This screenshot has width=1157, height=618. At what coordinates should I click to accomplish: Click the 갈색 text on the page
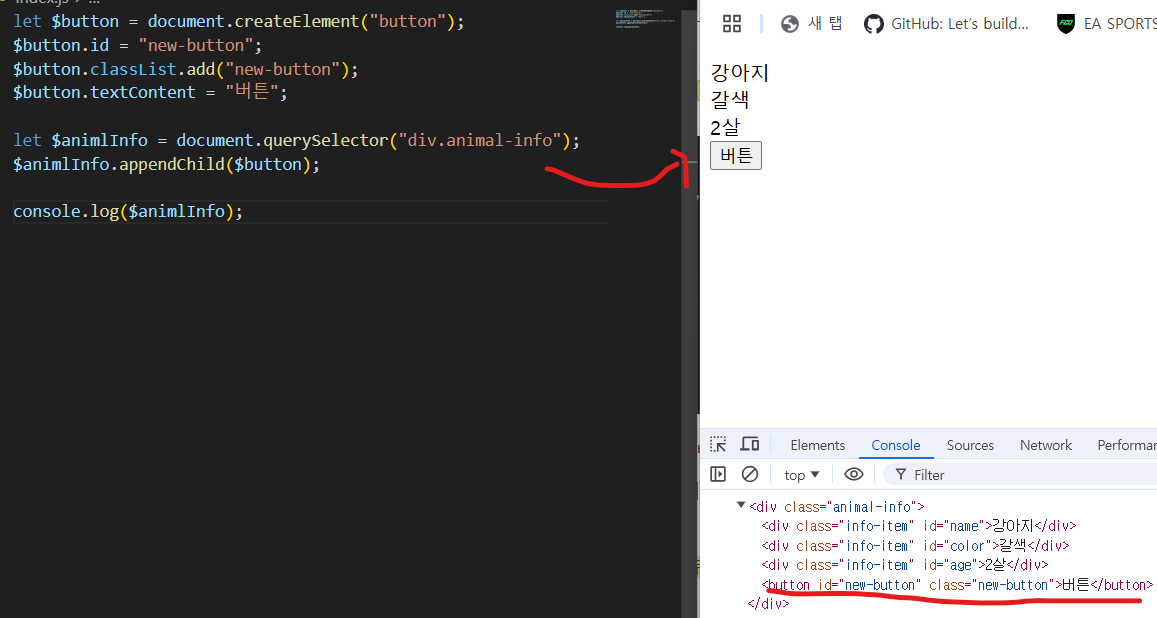click(x=730, y=100)
